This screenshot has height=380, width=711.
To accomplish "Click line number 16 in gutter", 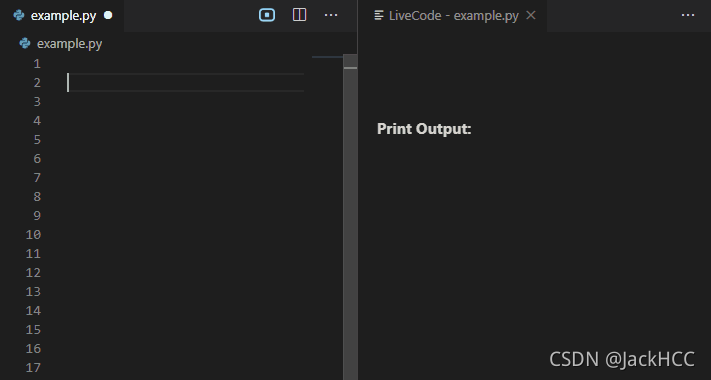I will (x=33, y=349).
